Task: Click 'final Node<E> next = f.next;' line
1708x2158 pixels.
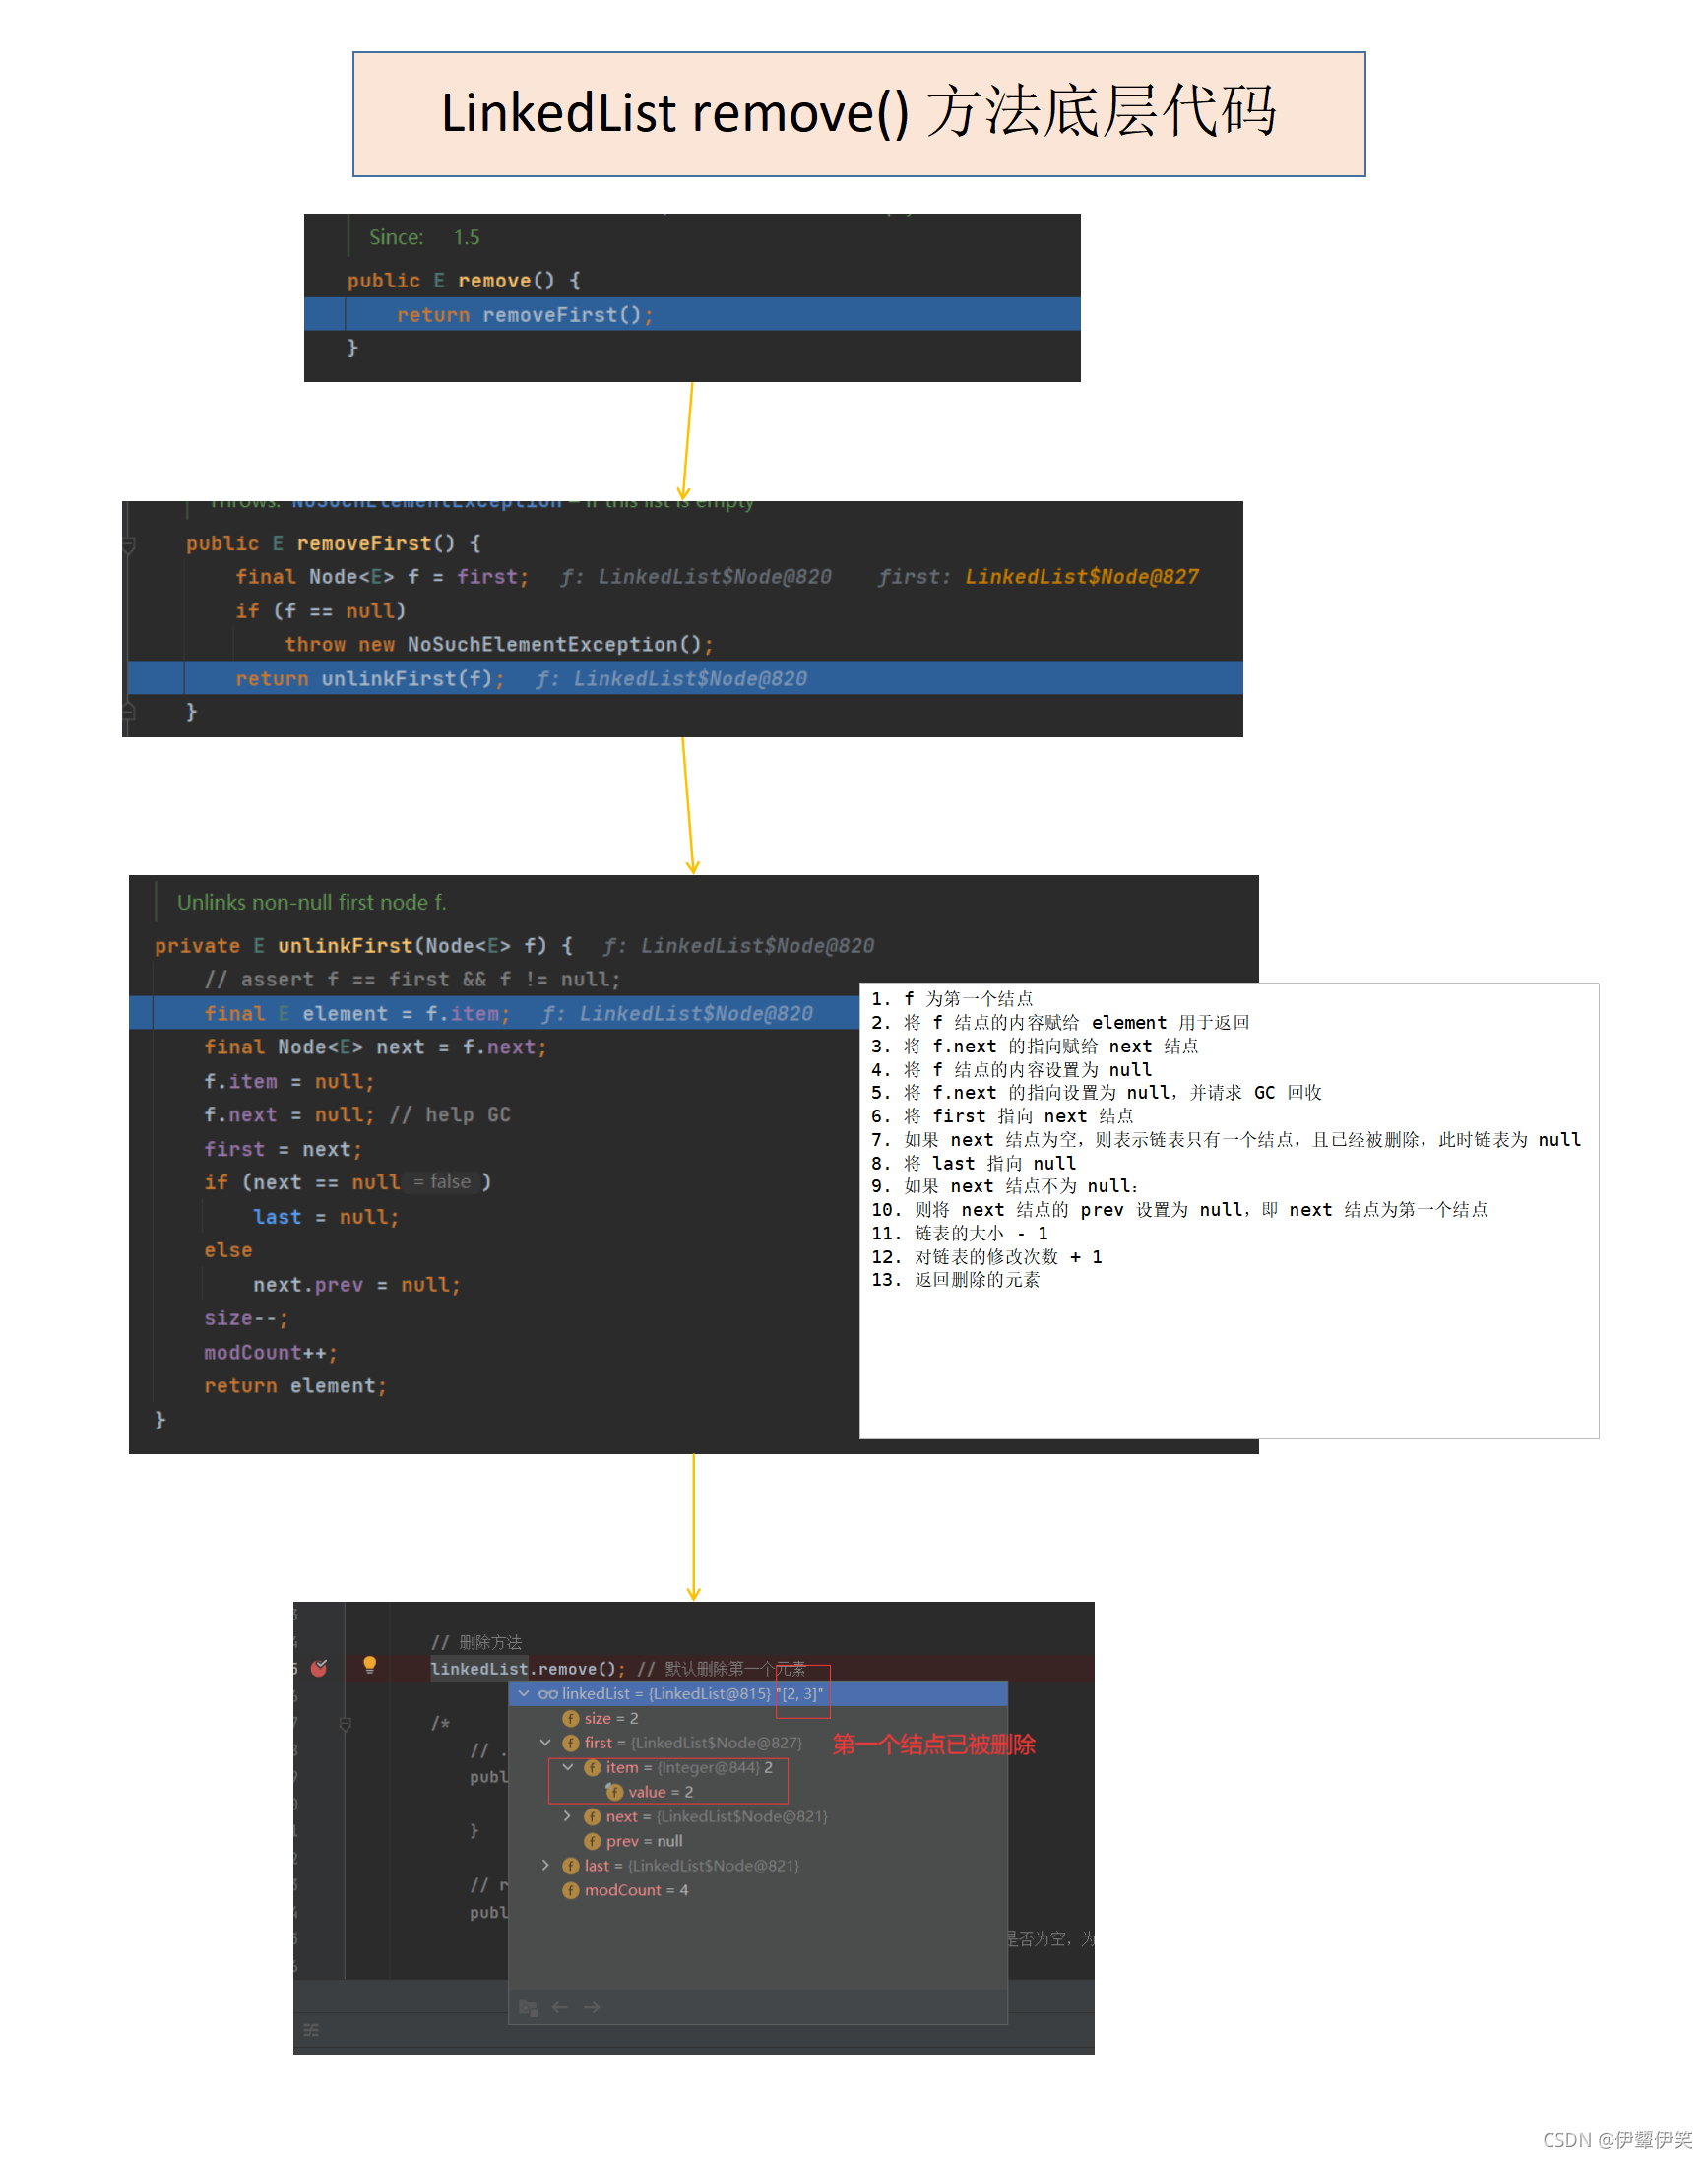Action: pos(375,1047)
